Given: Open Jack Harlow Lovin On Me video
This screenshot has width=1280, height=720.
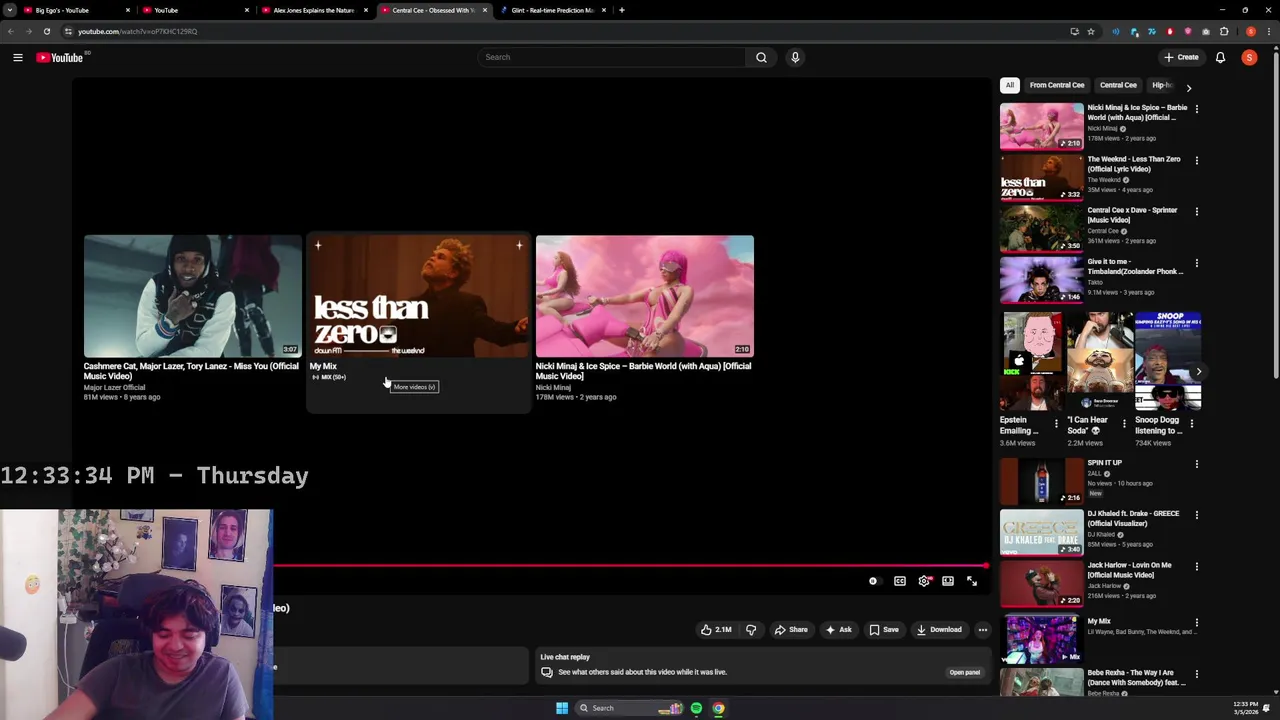Looking at the screenshot, I should pyautogui.click(x=1041, y=583).
